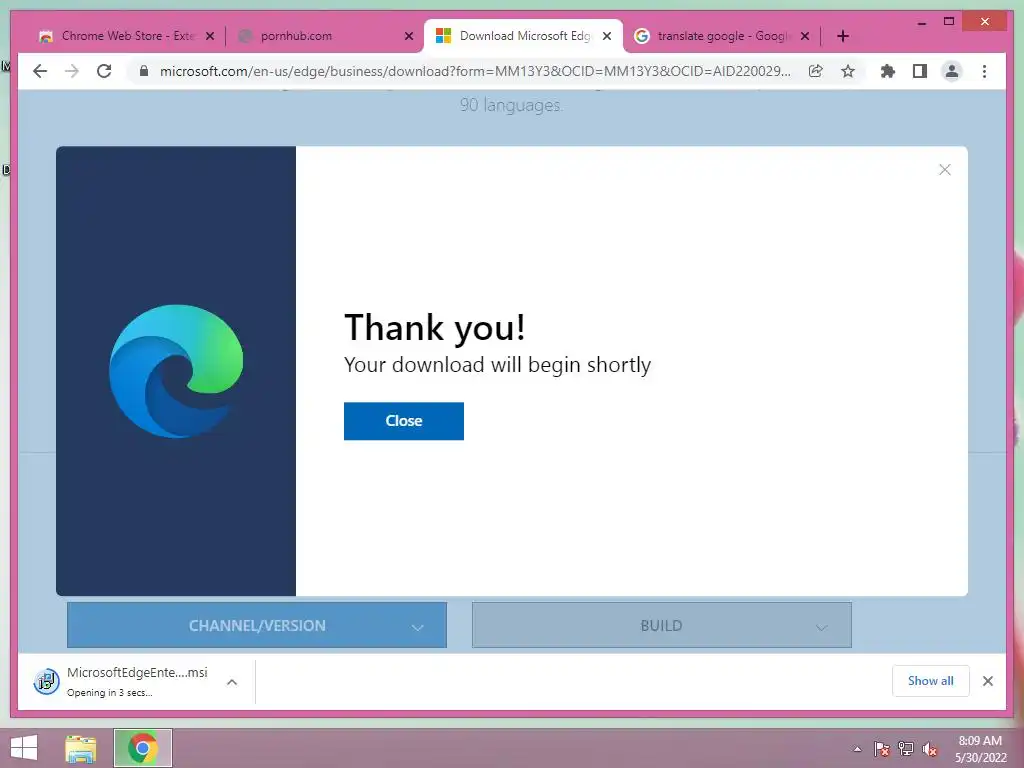Open the Extensions puzzle icon
Screen dimensions: 1024x768
tap(888, 71)
